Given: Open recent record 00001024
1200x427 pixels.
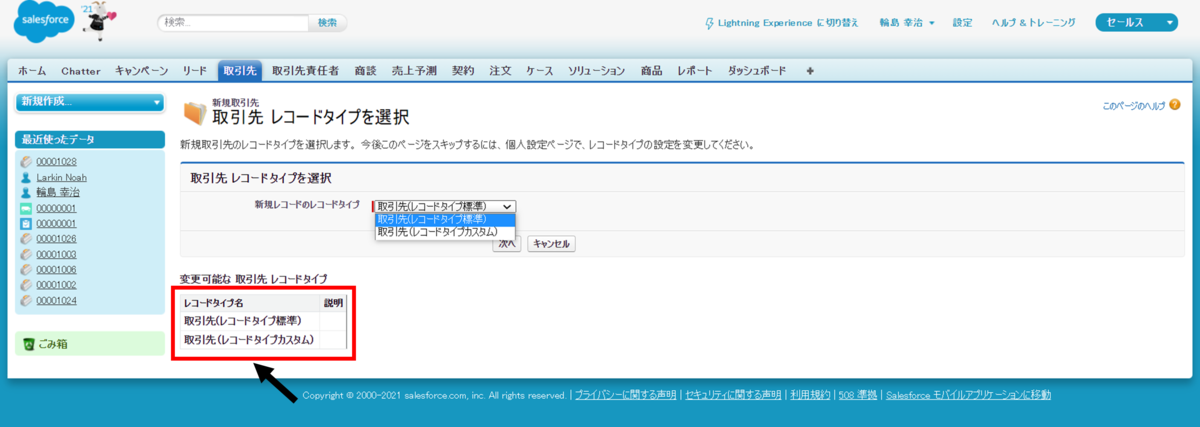Looking at the screenshot, I should (x=57, y=300).
